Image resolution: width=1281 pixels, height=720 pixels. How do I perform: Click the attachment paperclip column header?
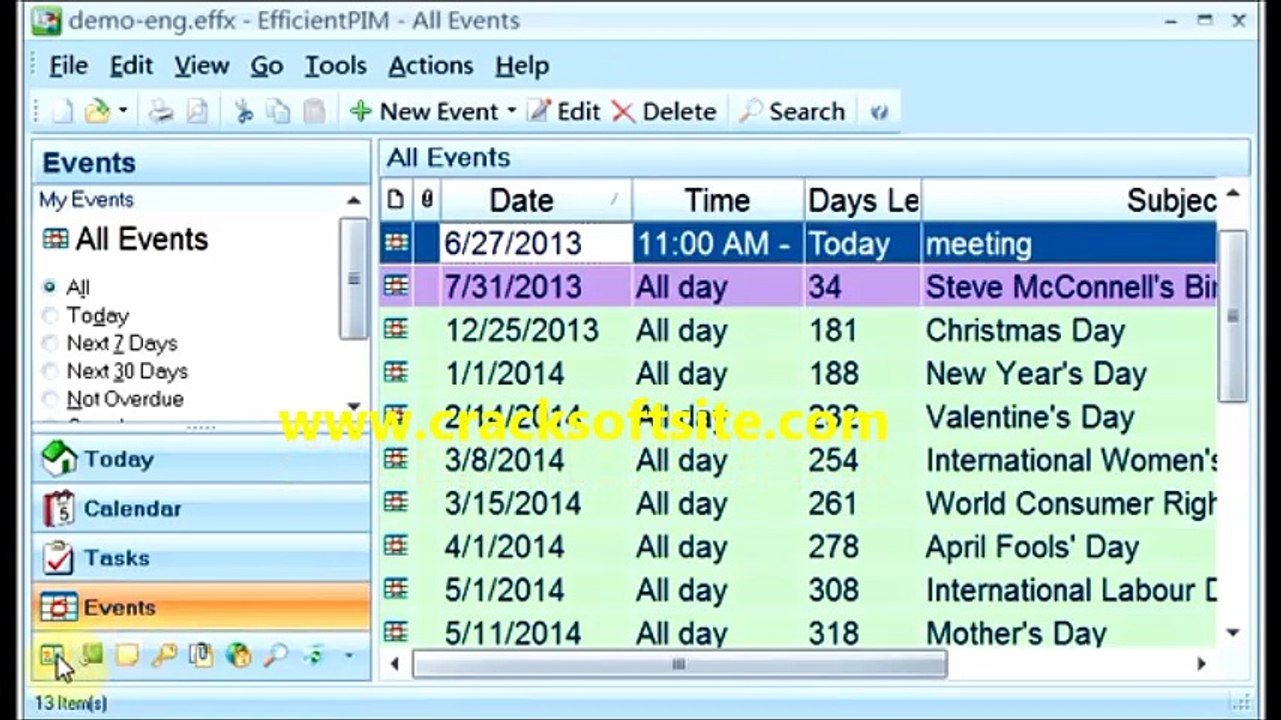pos(427,200)
